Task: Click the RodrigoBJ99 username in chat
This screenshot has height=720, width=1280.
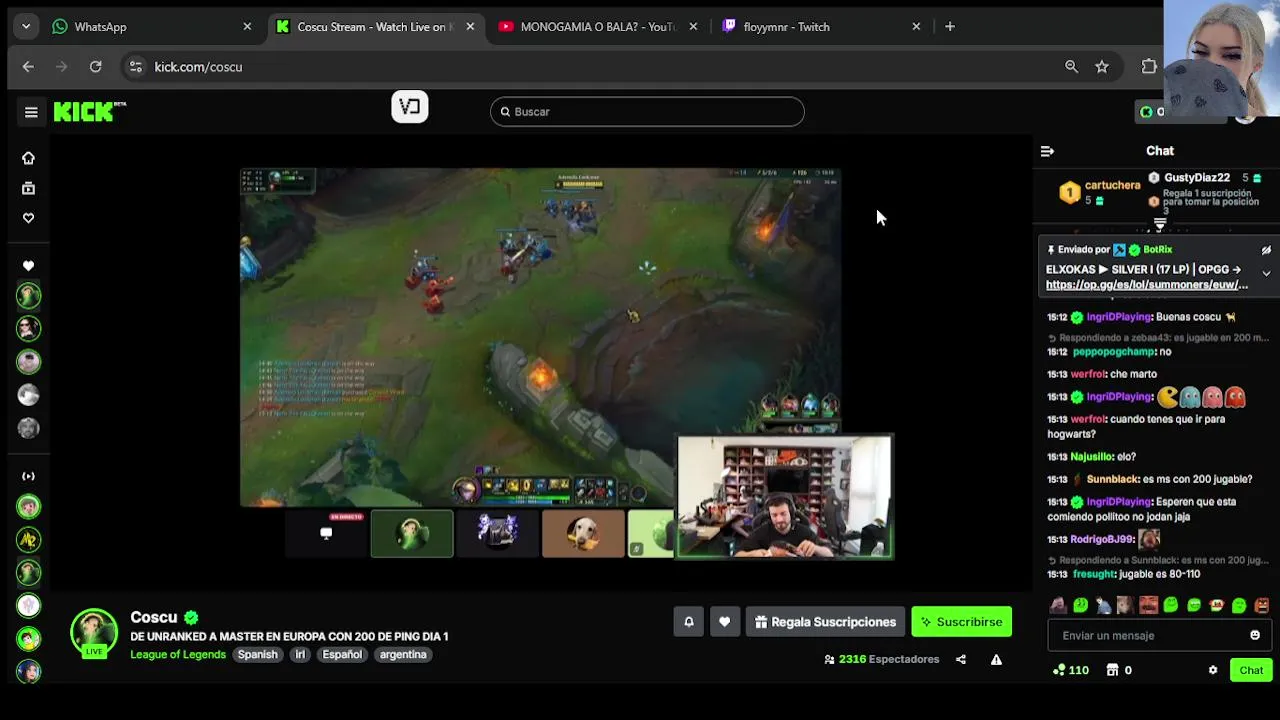Action: (1101, 539)
